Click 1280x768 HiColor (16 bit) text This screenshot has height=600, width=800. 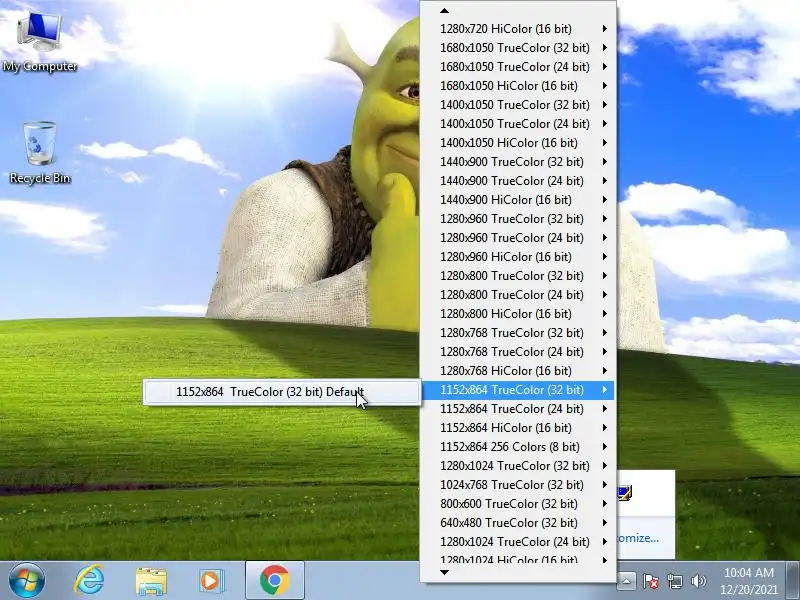coord(506,370)
